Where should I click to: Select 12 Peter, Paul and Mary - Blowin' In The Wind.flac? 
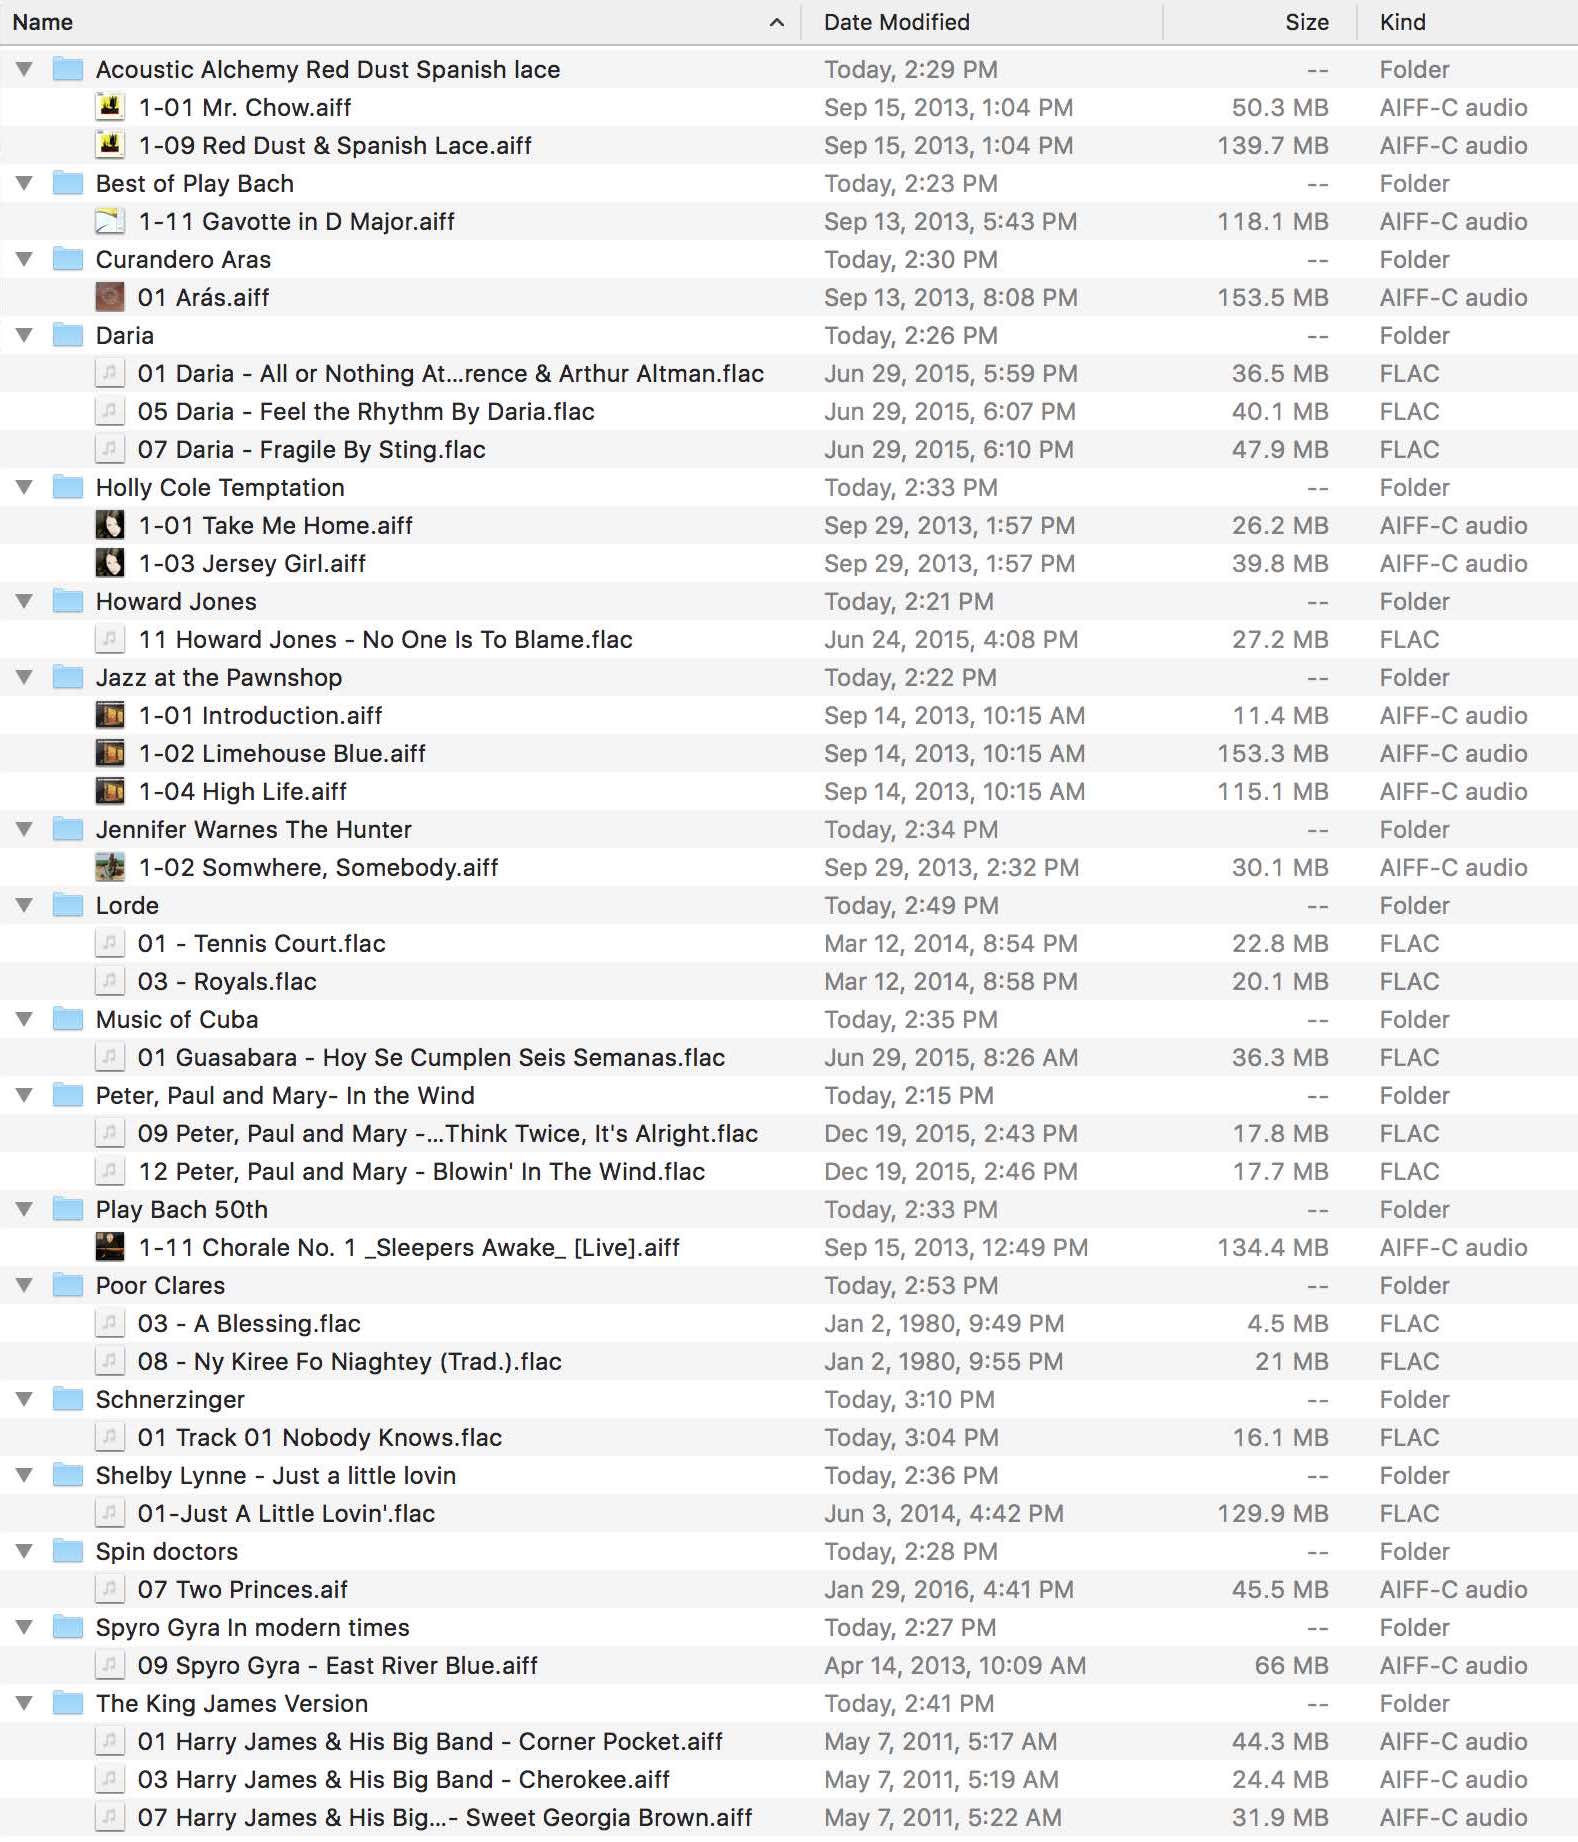789,1171
